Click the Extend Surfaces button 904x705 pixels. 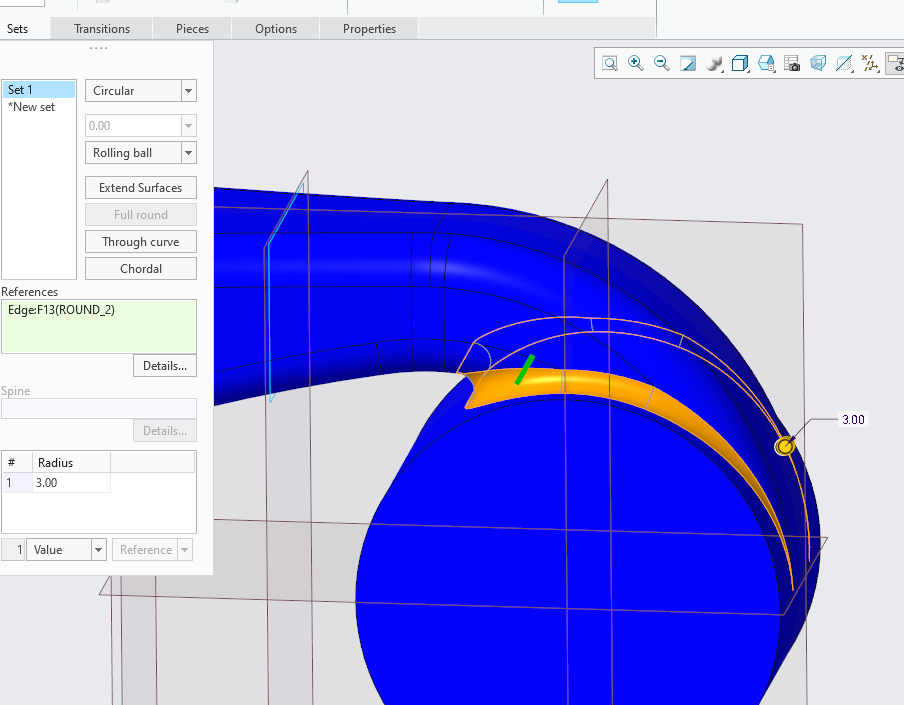pyautogui.click(x=140, y=187)
